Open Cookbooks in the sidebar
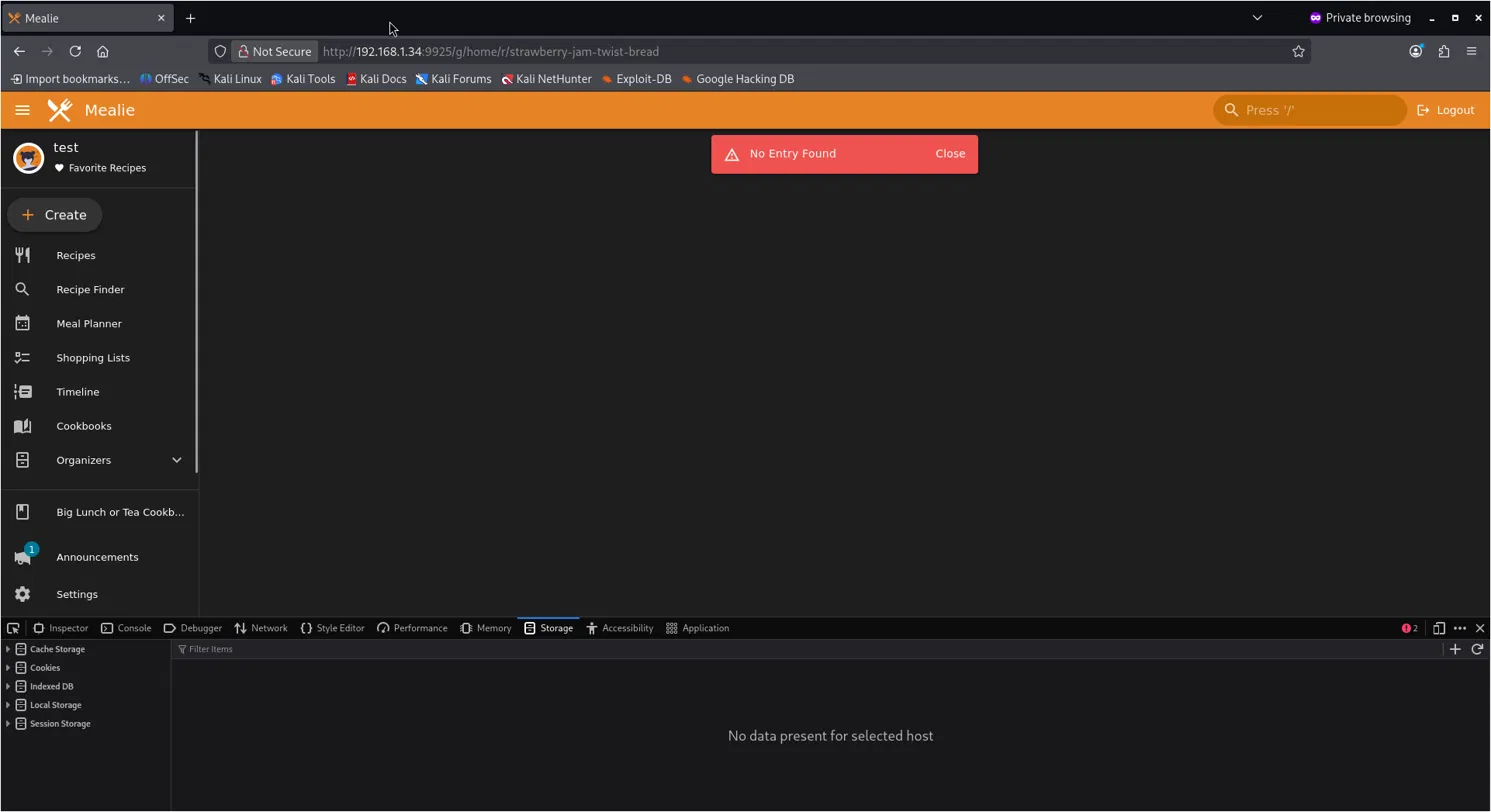This screenshot has height=812, width=1491. tap(99, 426)
